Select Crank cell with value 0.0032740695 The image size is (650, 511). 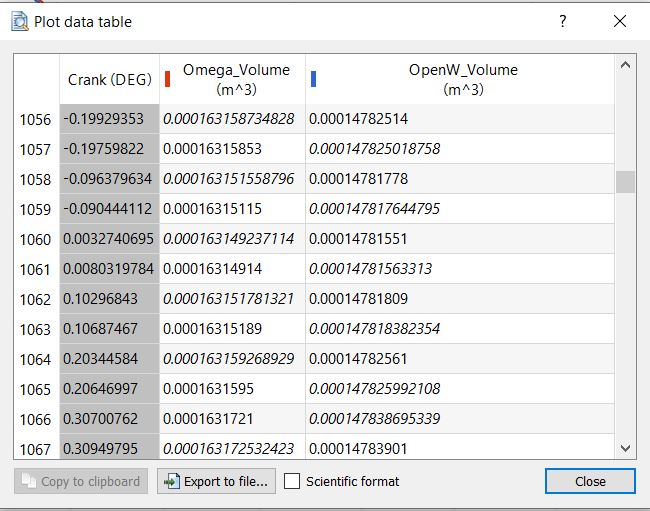tap(109, 239)
